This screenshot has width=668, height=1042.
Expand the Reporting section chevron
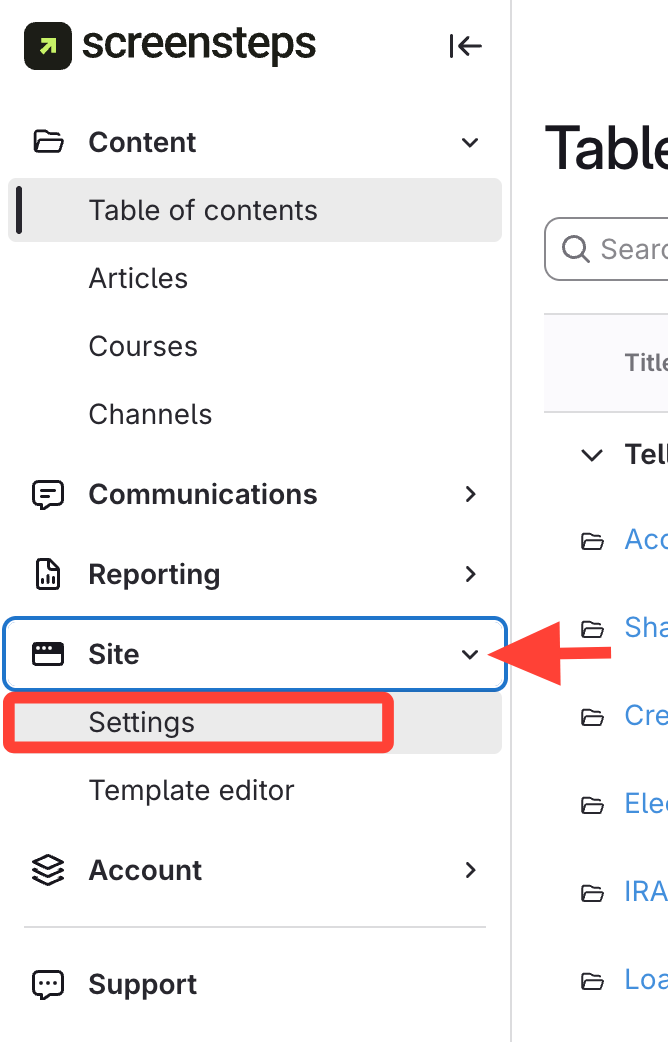coord(470,574)
